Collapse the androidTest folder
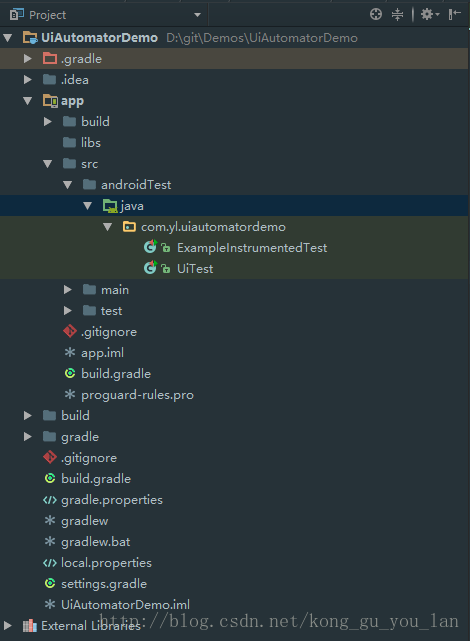The width and height of the screenshot is (470, 641). click(67, 185)
